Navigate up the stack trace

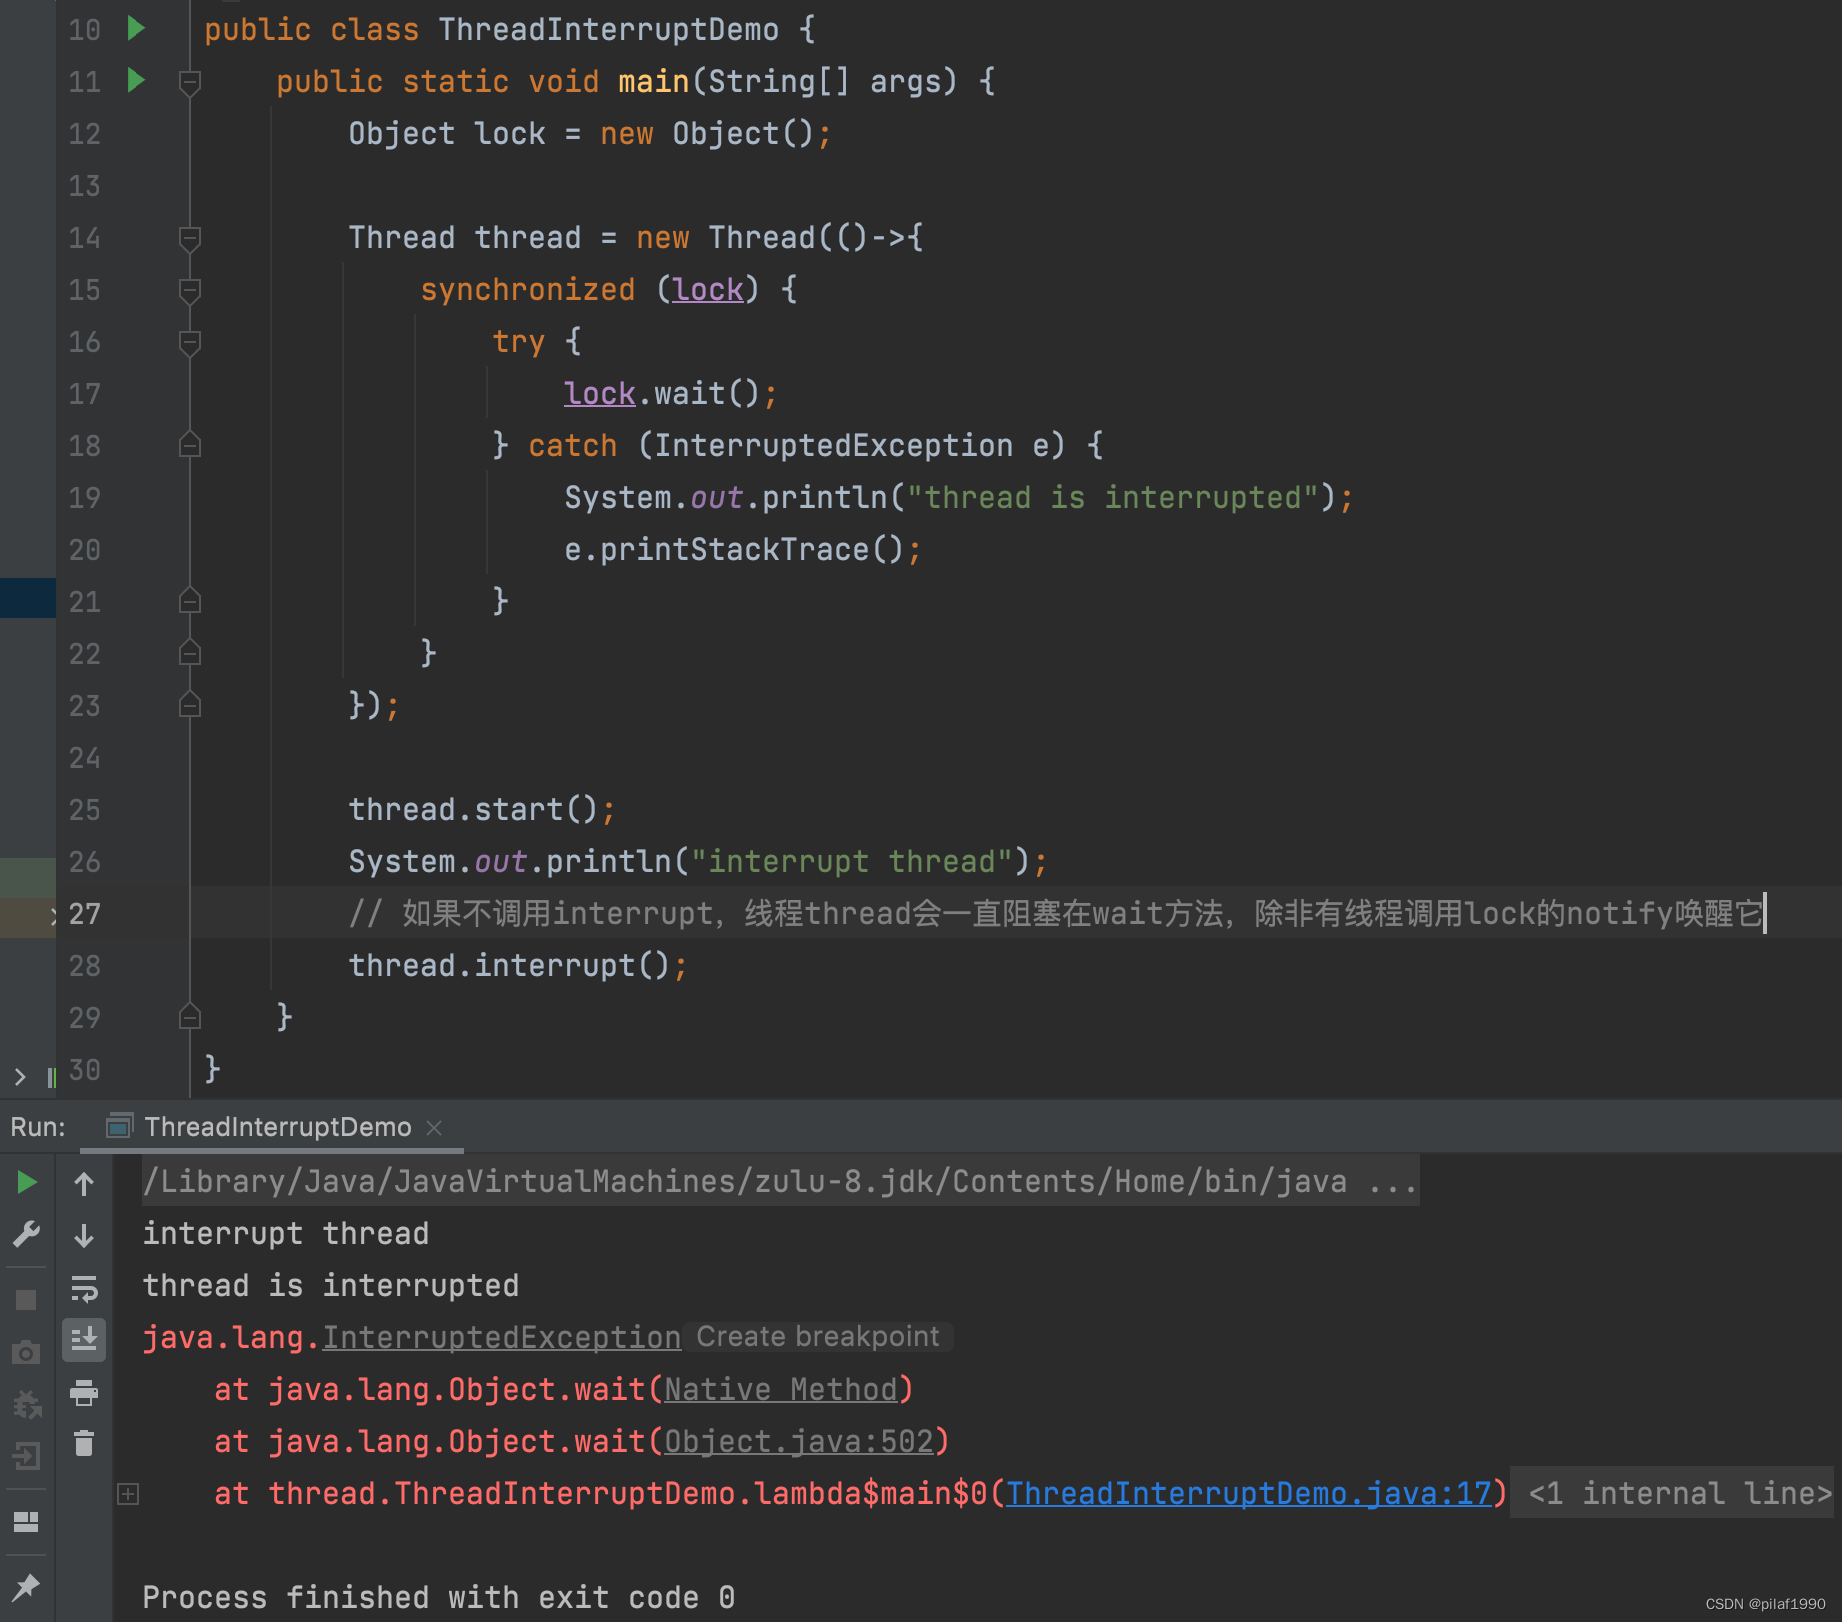coord(84,1184)
